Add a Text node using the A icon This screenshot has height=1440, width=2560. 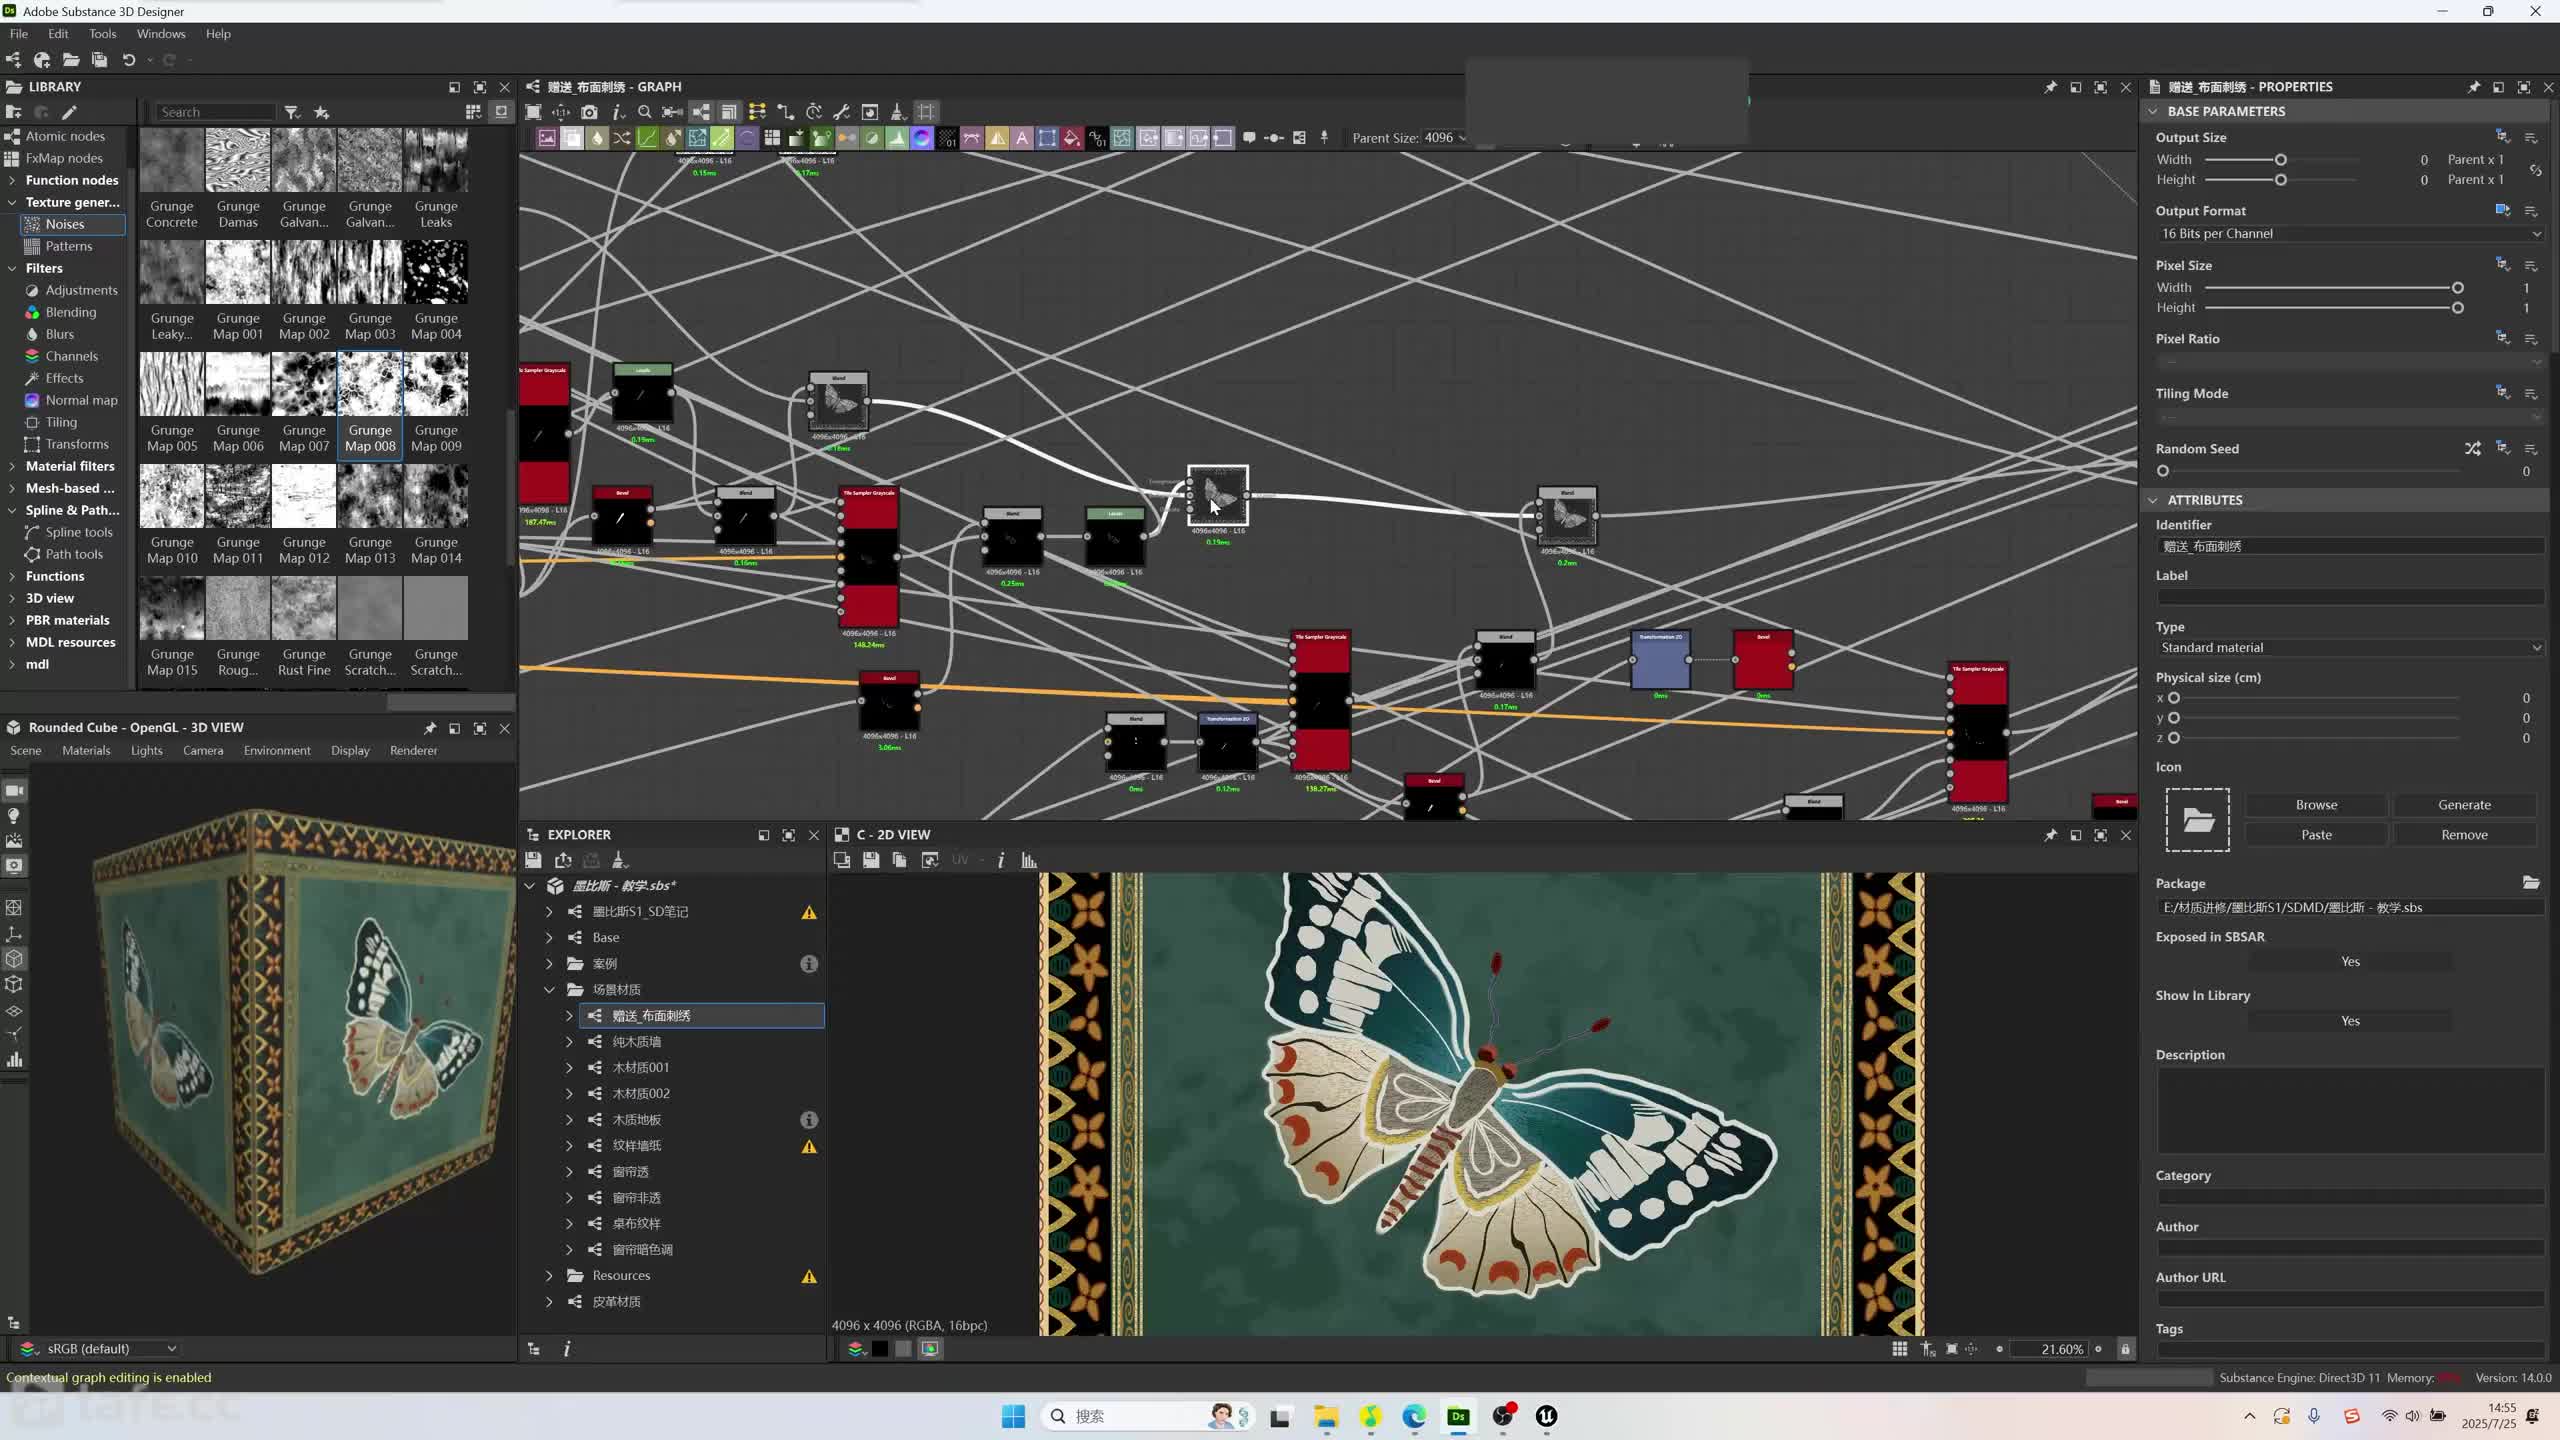[x=1022, y=138]
